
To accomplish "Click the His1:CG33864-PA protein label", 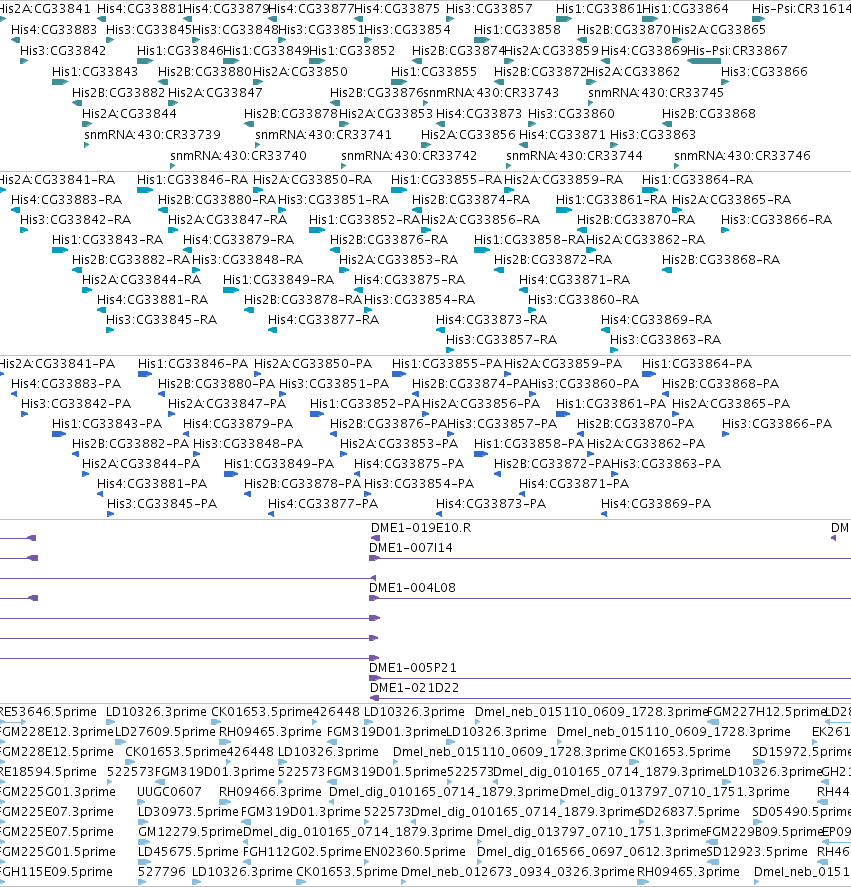I will pos(697,364).
